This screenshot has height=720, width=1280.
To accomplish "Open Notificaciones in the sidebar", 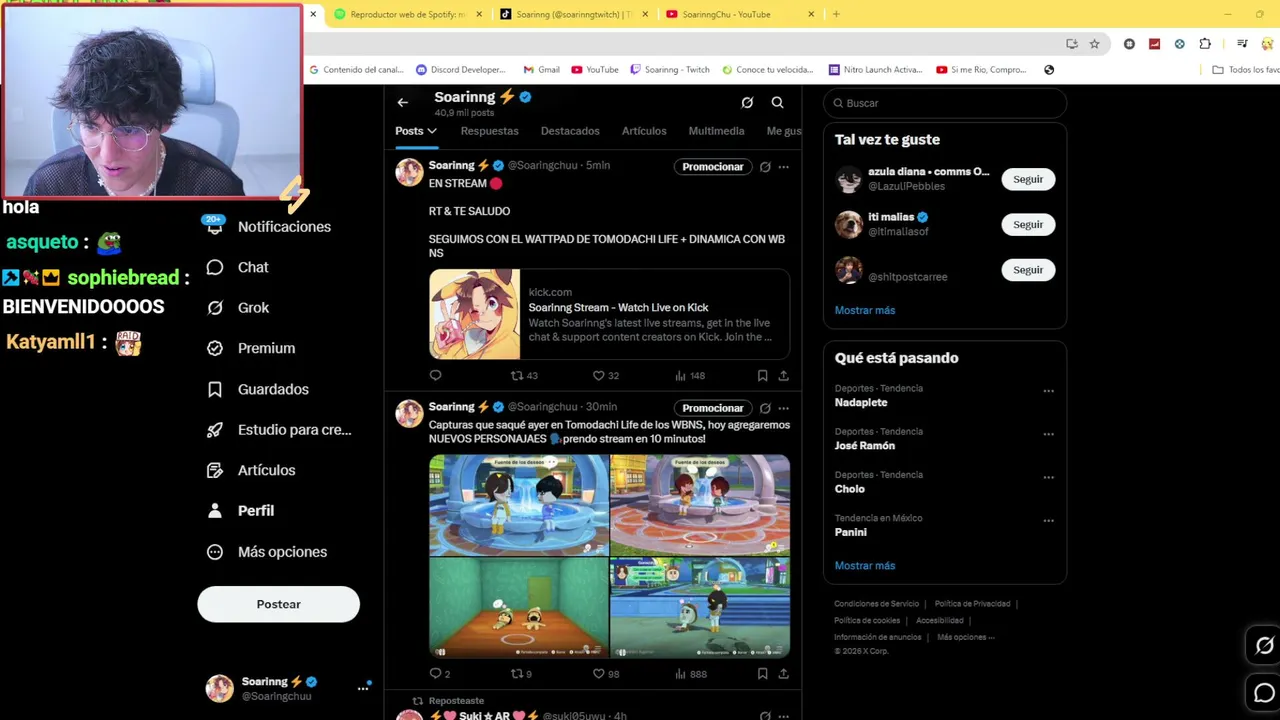I will (x=270, y=227).
